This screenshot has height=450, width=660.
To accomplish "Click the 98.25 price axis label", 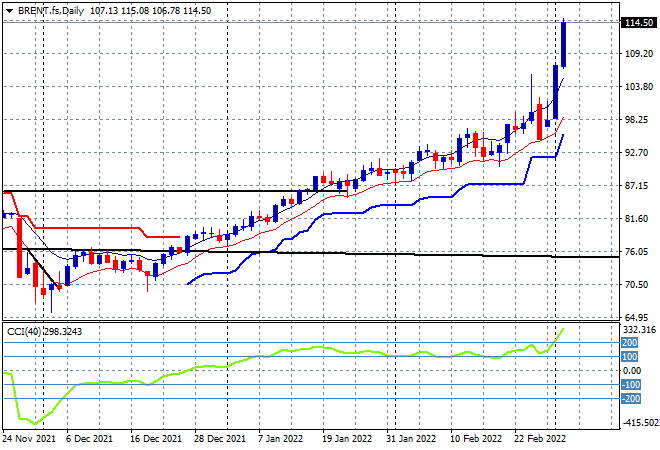I will click(x=636, y=120).
